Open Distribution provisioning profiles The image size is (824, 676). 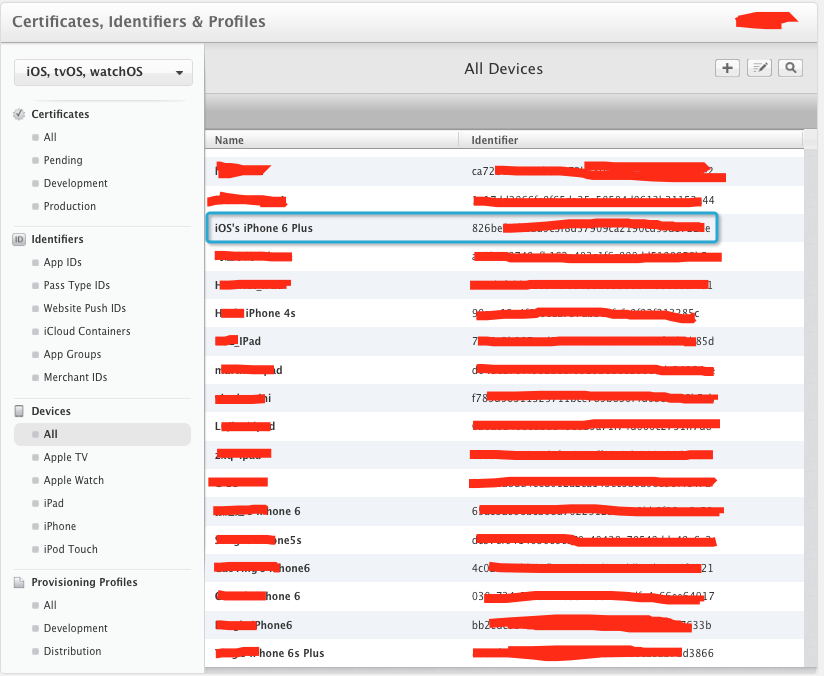(x=72, y=651)
